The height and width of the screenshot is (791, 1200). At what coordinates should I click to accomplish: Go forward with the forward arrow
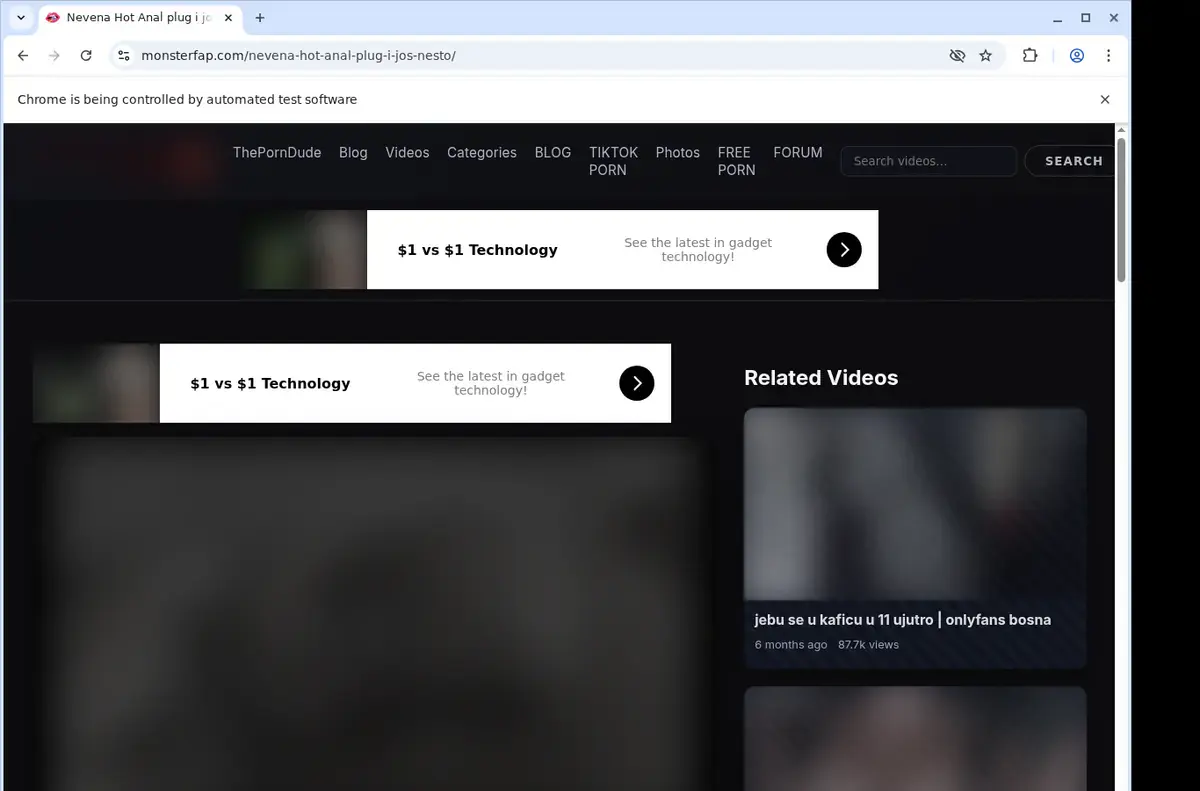point(54,56)
